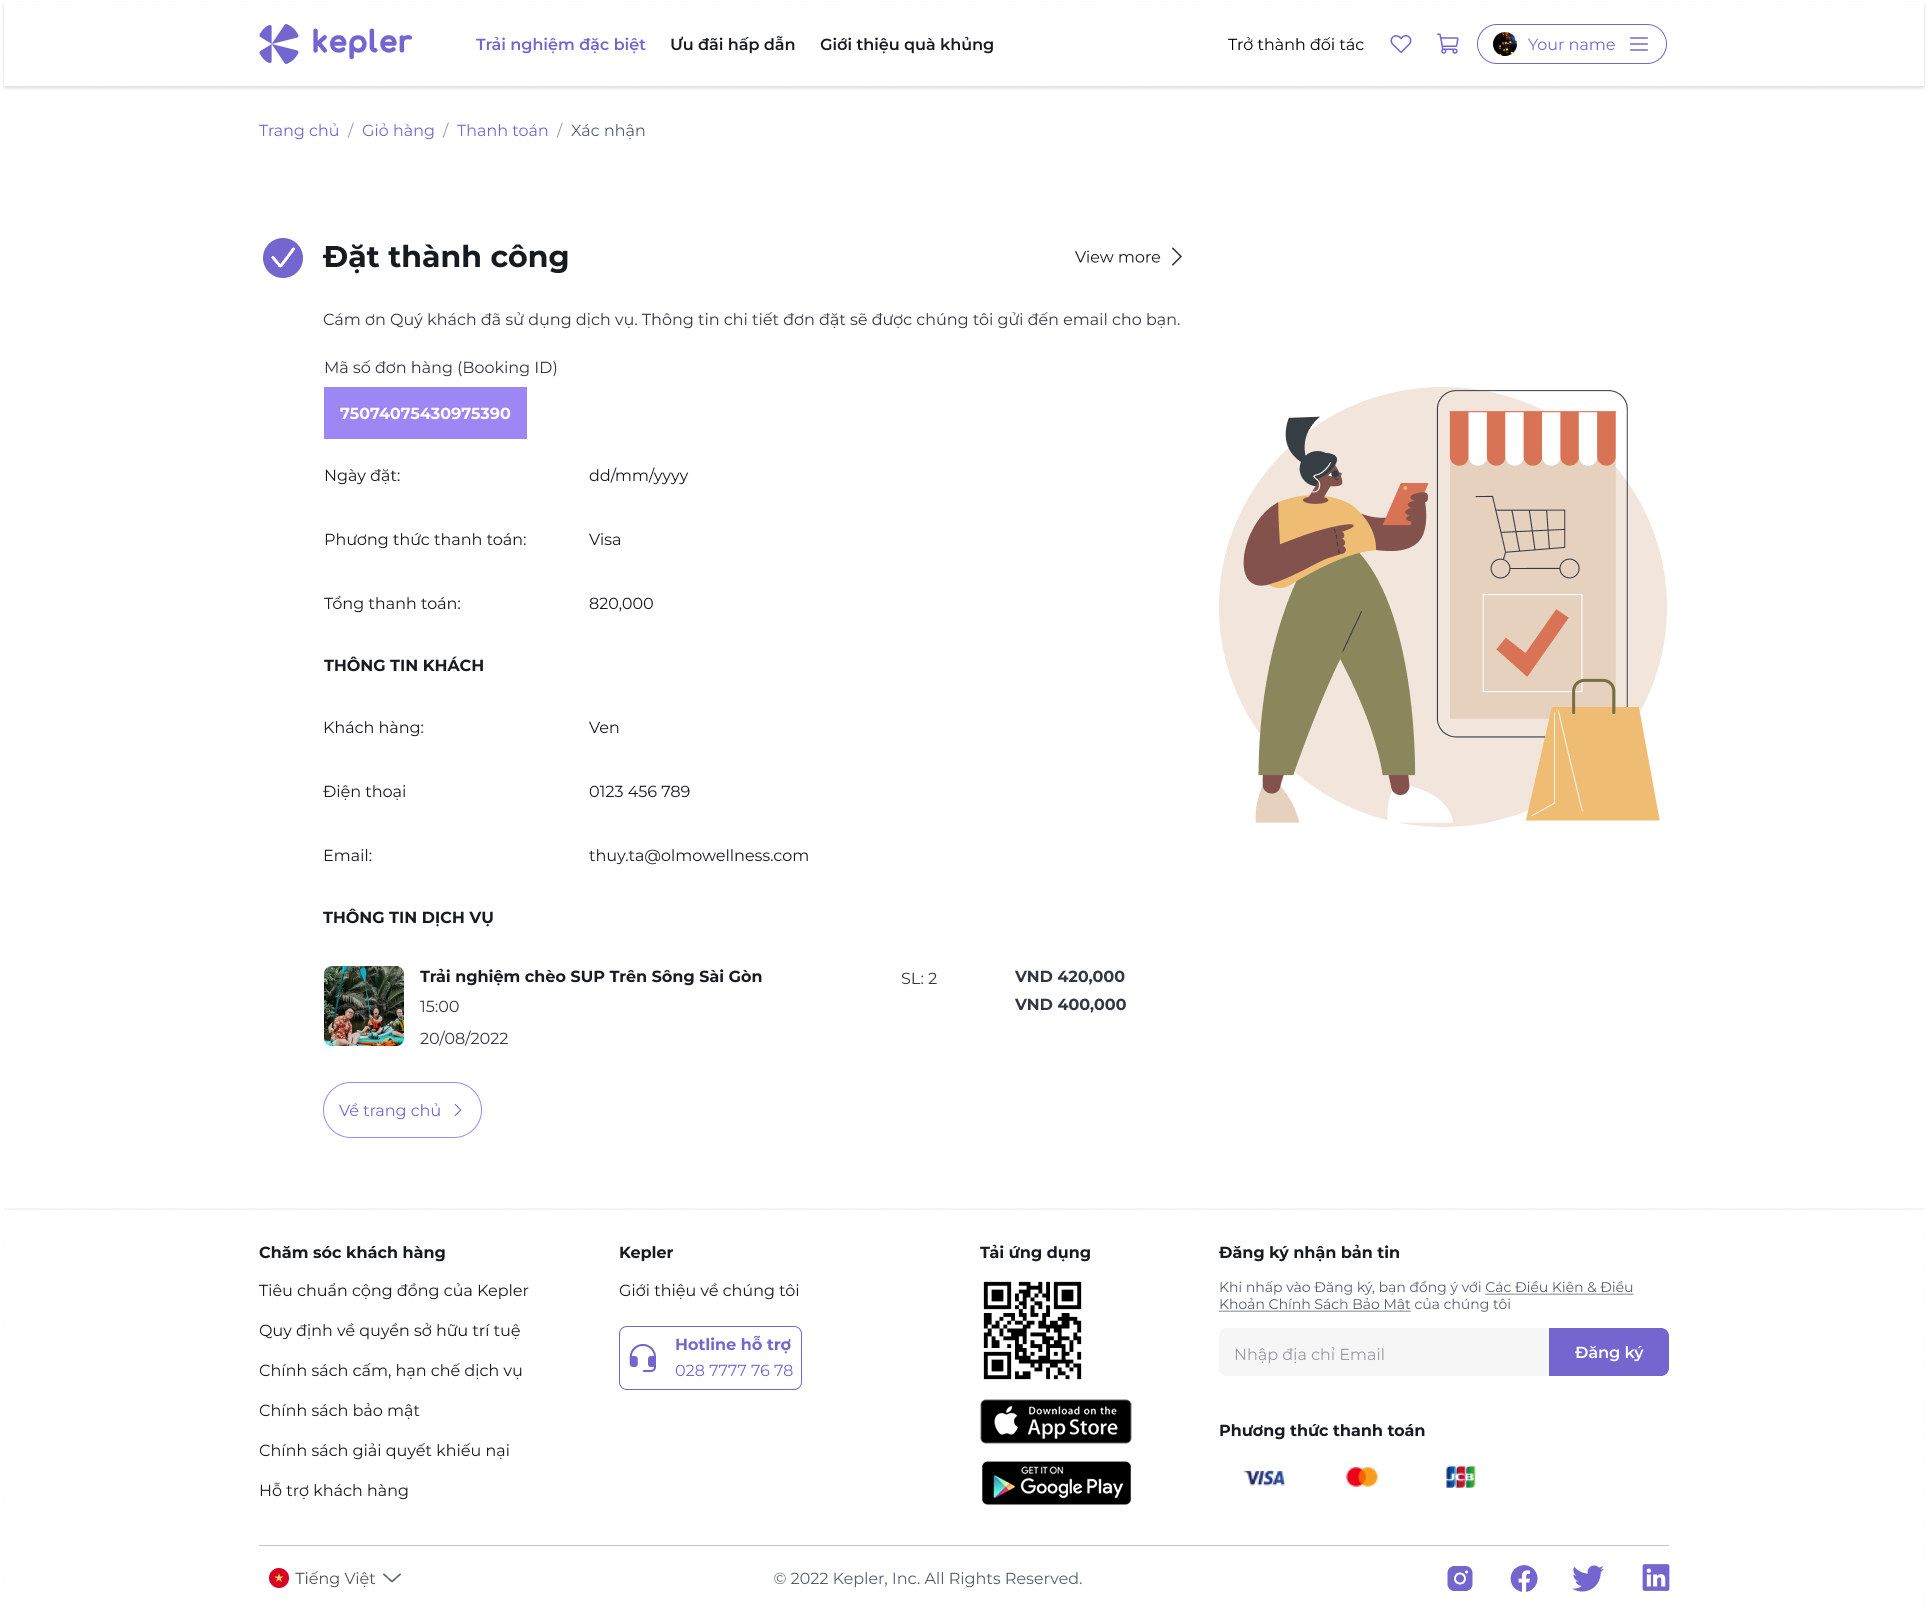The width and height of the screenshot is (1928, 1618).
Task: Click the Đăng ký newsletter button
Action: tap(1608, 1352)
